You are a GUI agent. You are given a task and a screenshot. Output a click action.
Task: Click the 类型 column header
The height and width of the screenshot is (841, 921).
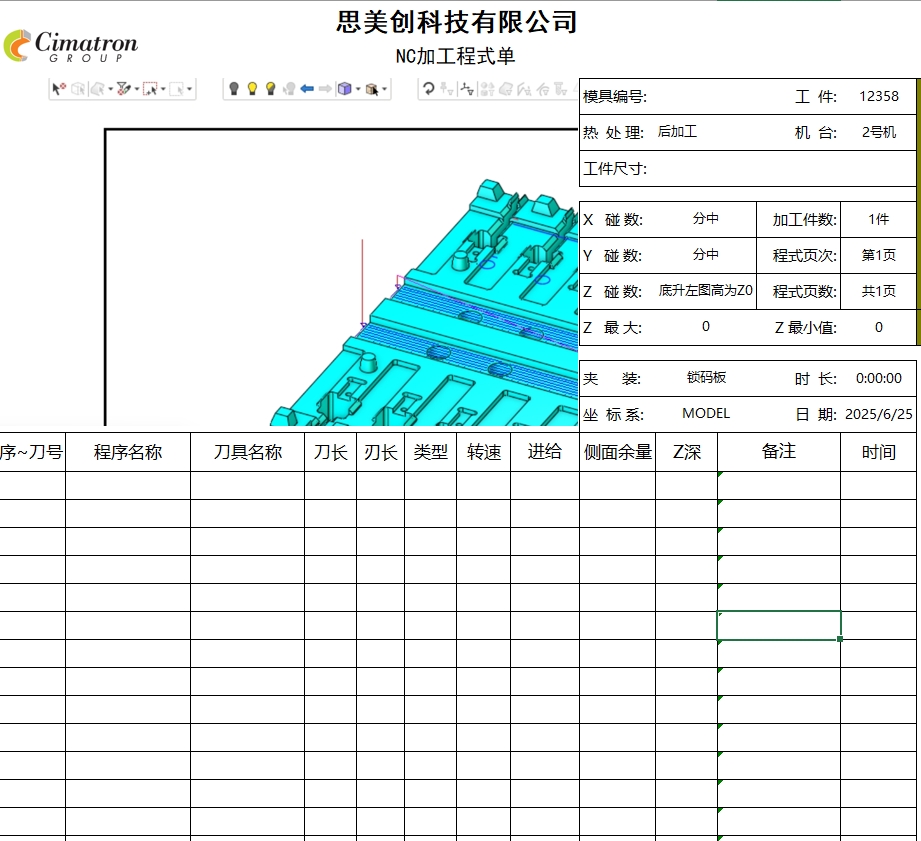coord(431,452)
